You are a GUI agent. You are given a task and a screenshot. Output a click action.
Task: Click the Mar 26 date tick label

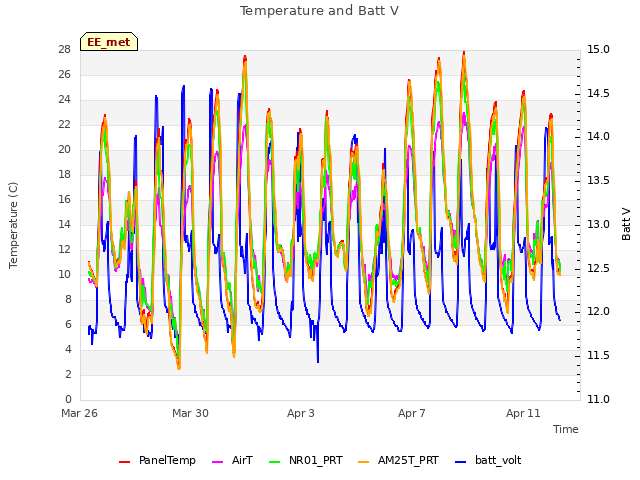coord(79,413)
